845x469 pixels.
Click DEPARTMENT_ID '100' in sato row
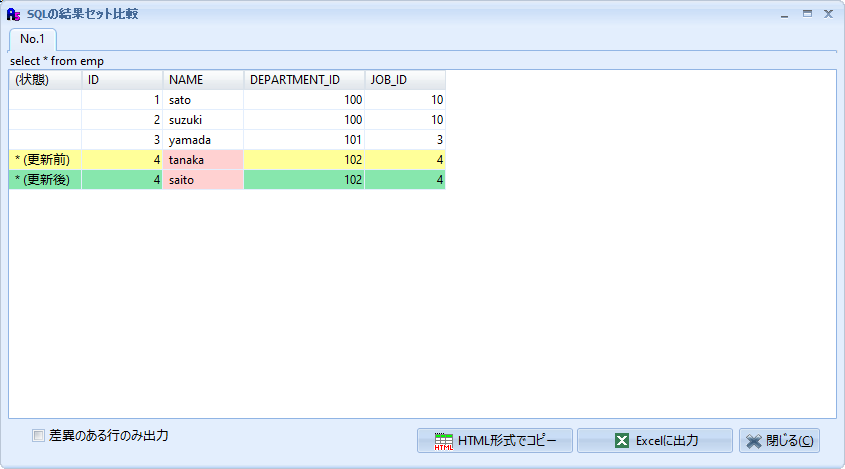(304, 100)
